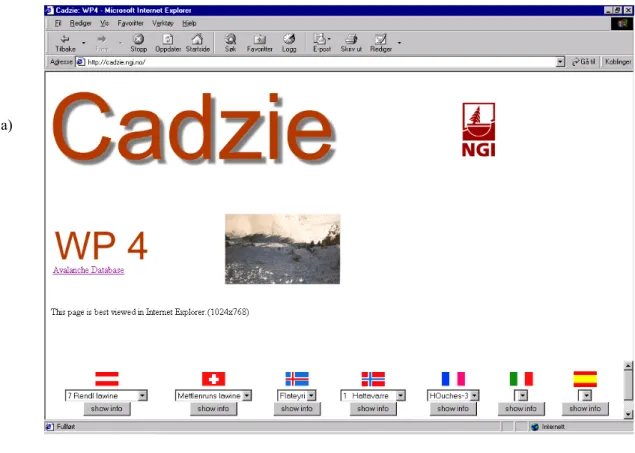The image size is (635, 453).
Task: Click the avalanche photo thumbnail
Action: [x=283, y=249]
